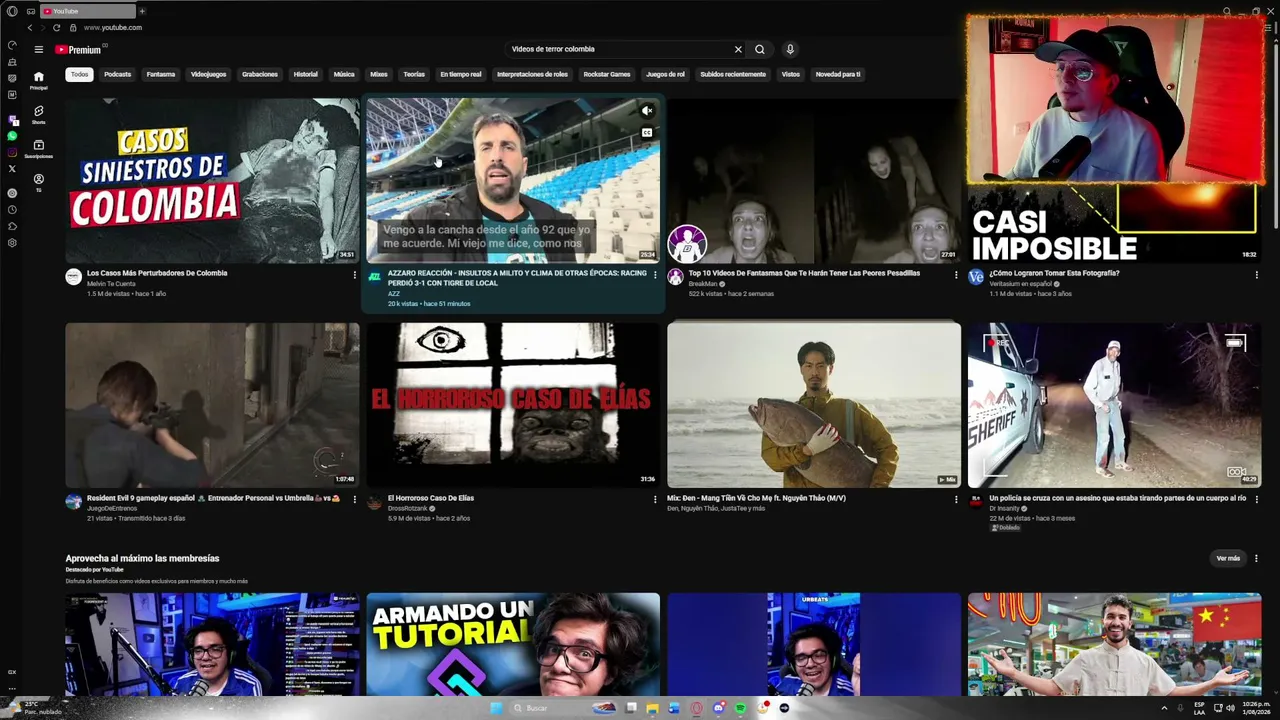The height and width of the screenshot is (720, 1280).
Task: Open options for Un policía se cruza video
Action: (x=1257, y=500)
